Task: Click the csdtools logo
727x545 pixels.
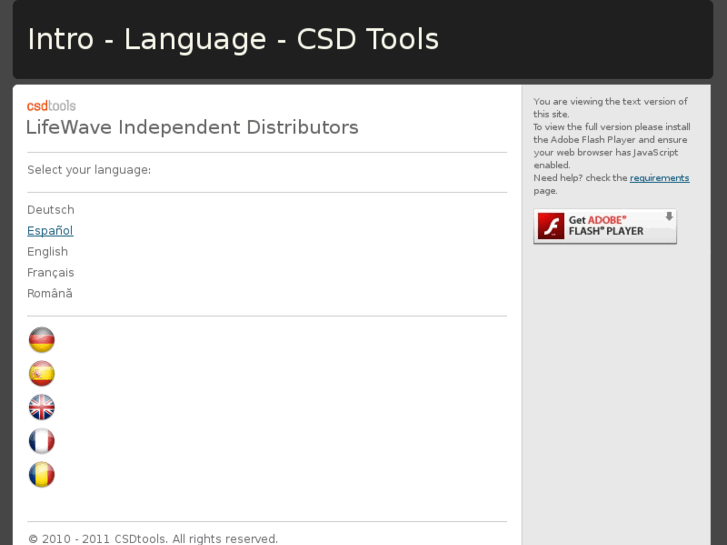Action: (51, 106)
